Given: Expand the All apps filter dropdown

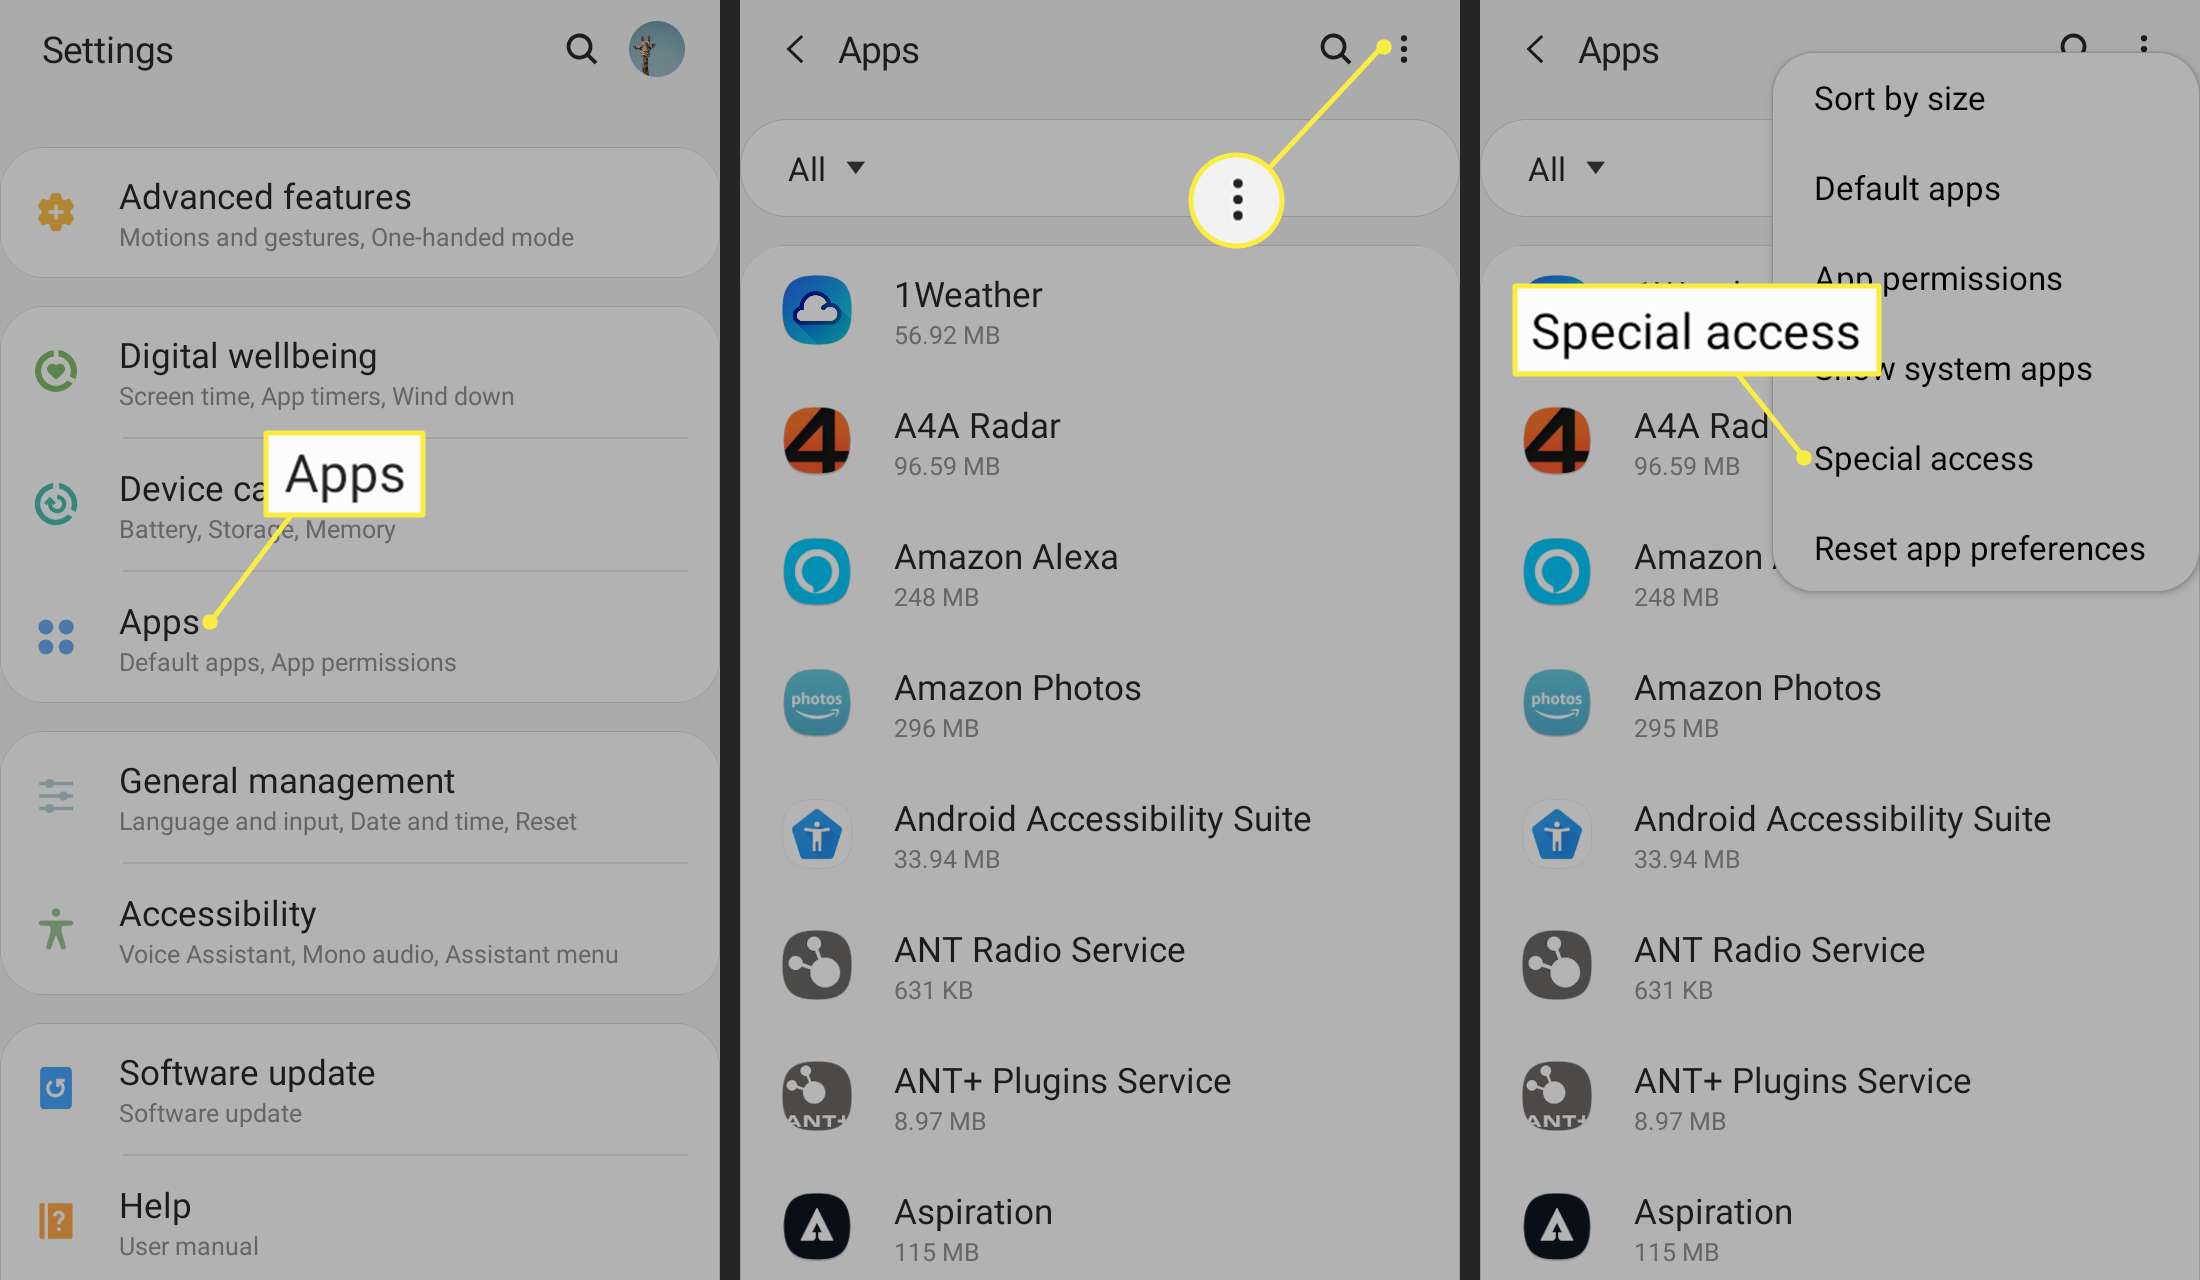Looking at the screenshot, I should click(x=823, y=166).
